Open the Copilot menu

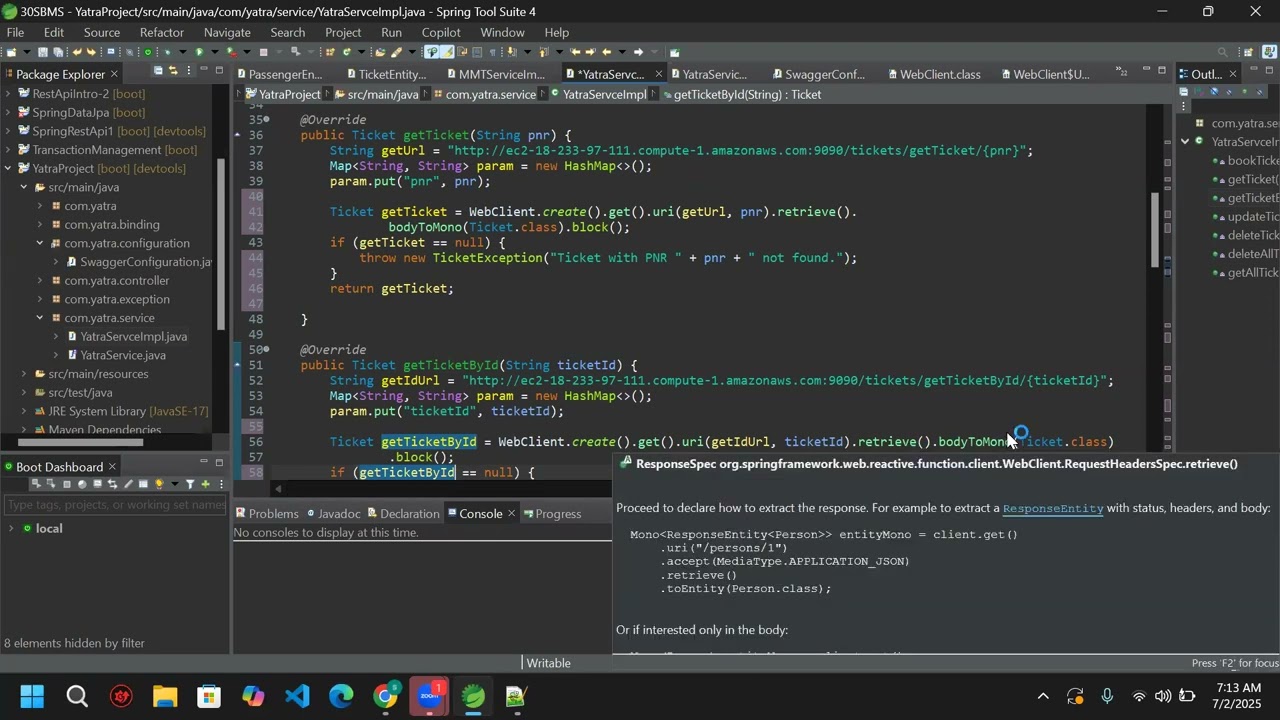441,32
